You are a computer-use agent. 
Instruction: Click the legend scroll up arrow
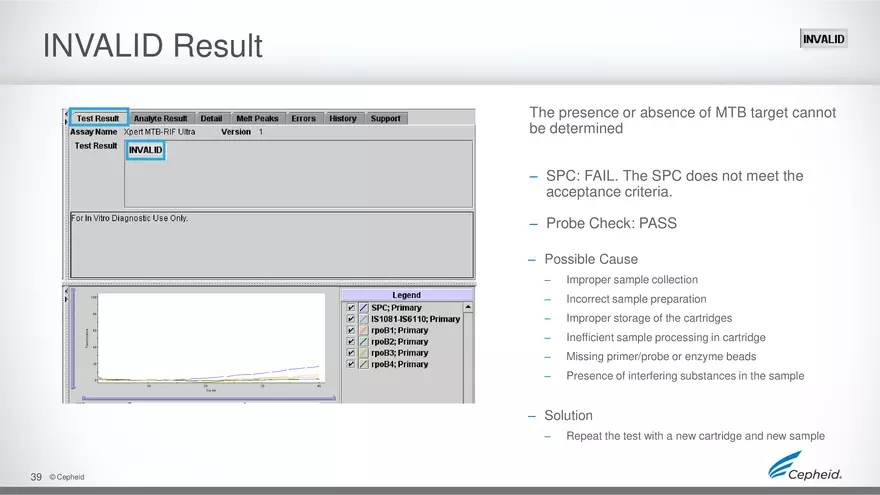(468, 307)
